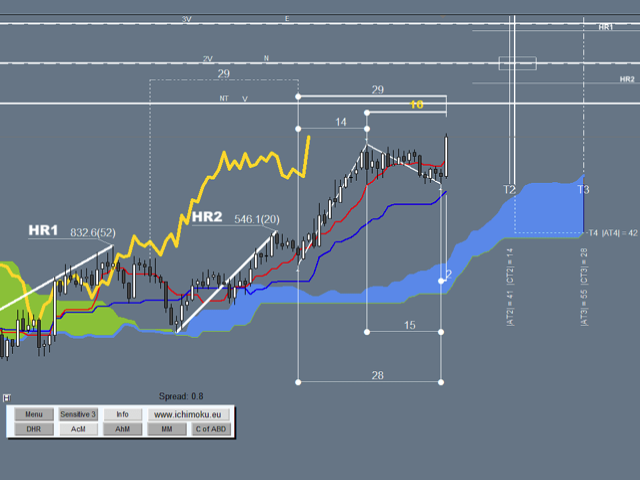Click the small rectangle marker on T2 line
This screenshot has height=480, width=640.
(x=518, y=63)
